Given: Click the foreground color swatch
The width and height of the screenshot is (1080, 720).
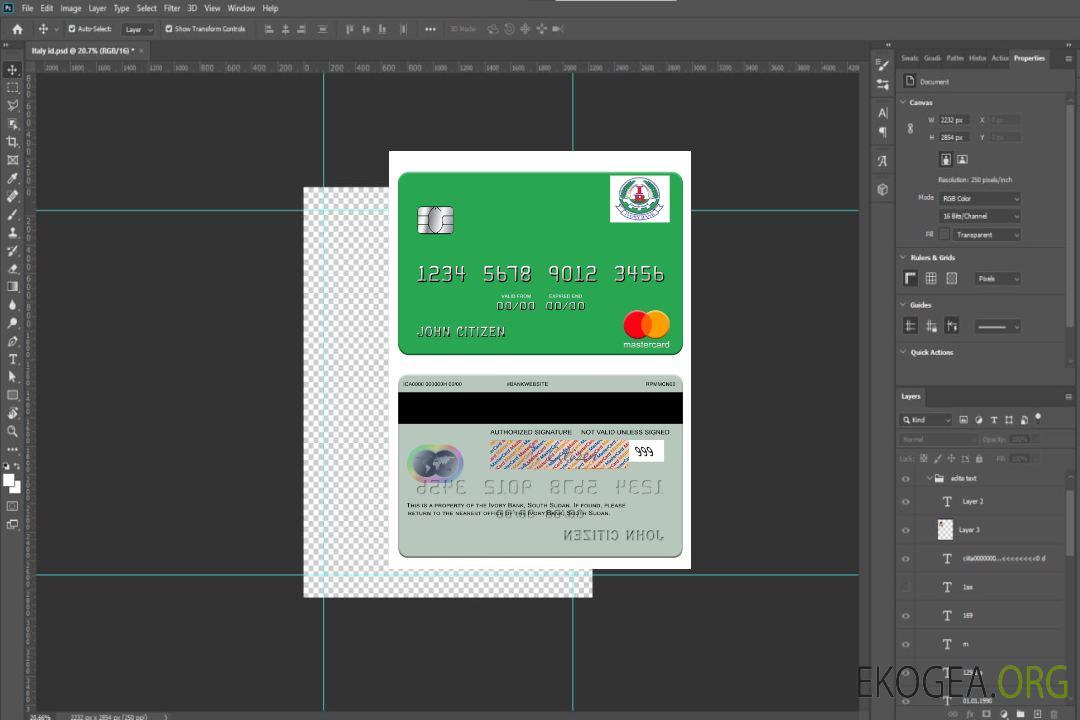Looking at the screenshot, I should coord(9,480).
